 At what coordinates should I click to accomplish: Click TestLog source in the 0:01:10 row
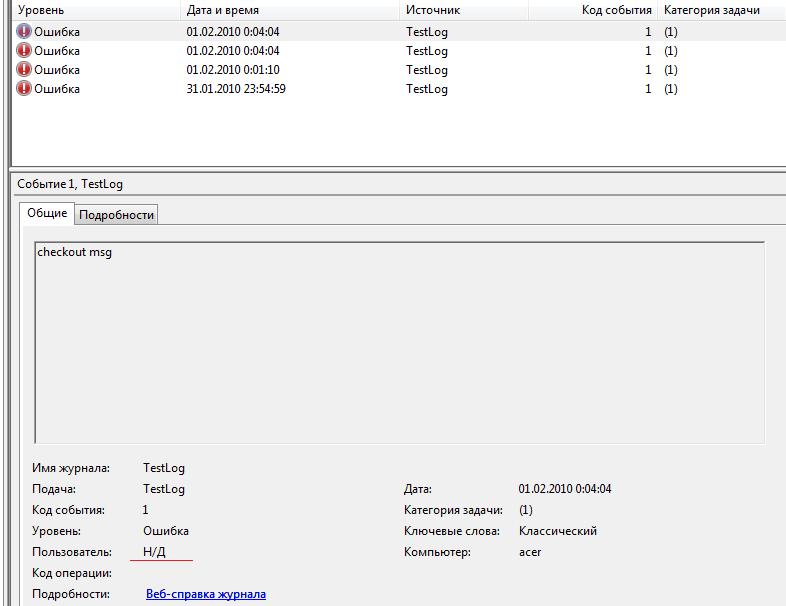pyautogui.click(x=427, y=70)
